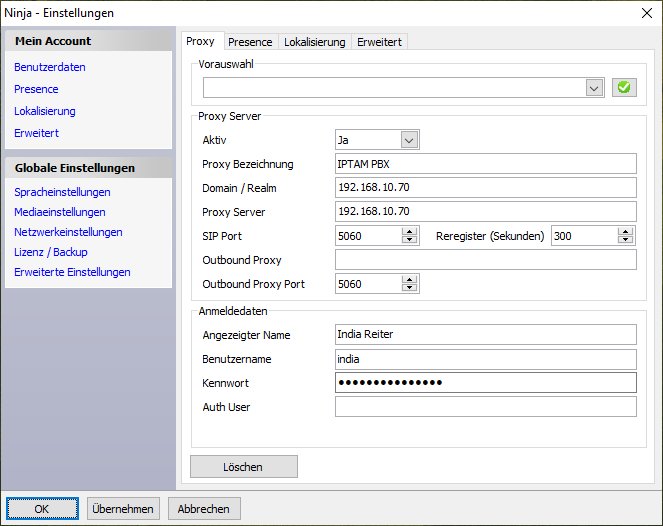Click the Proxy Bezeichnung input field

tap(485, 164)
